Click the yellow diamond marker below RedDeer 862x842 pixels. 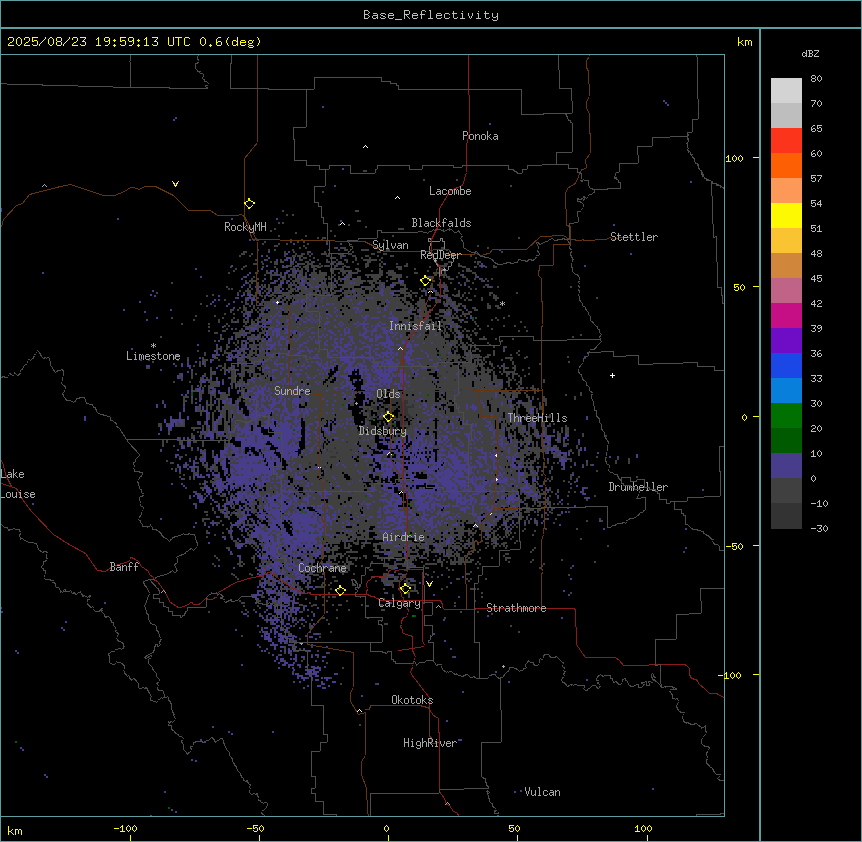click(426, 281)
